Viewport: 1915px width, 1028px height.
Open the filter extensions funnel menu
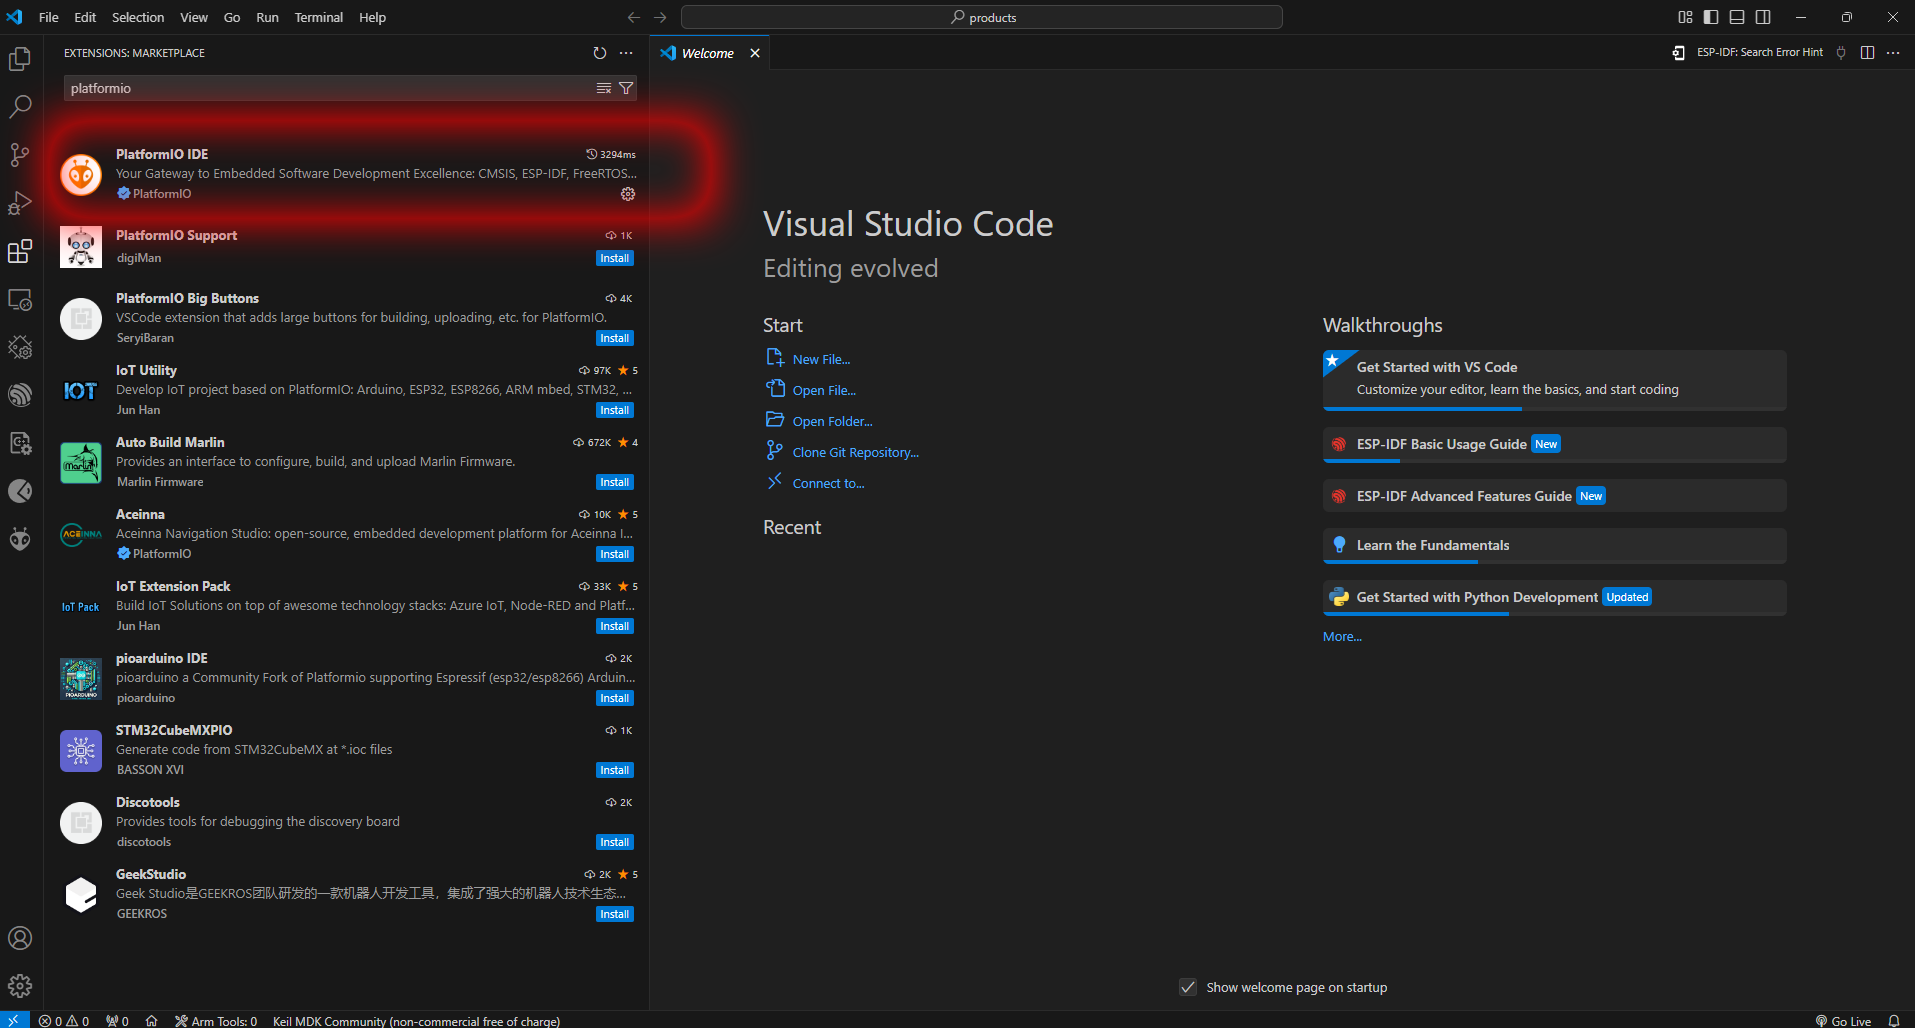(x=626, y=88)
